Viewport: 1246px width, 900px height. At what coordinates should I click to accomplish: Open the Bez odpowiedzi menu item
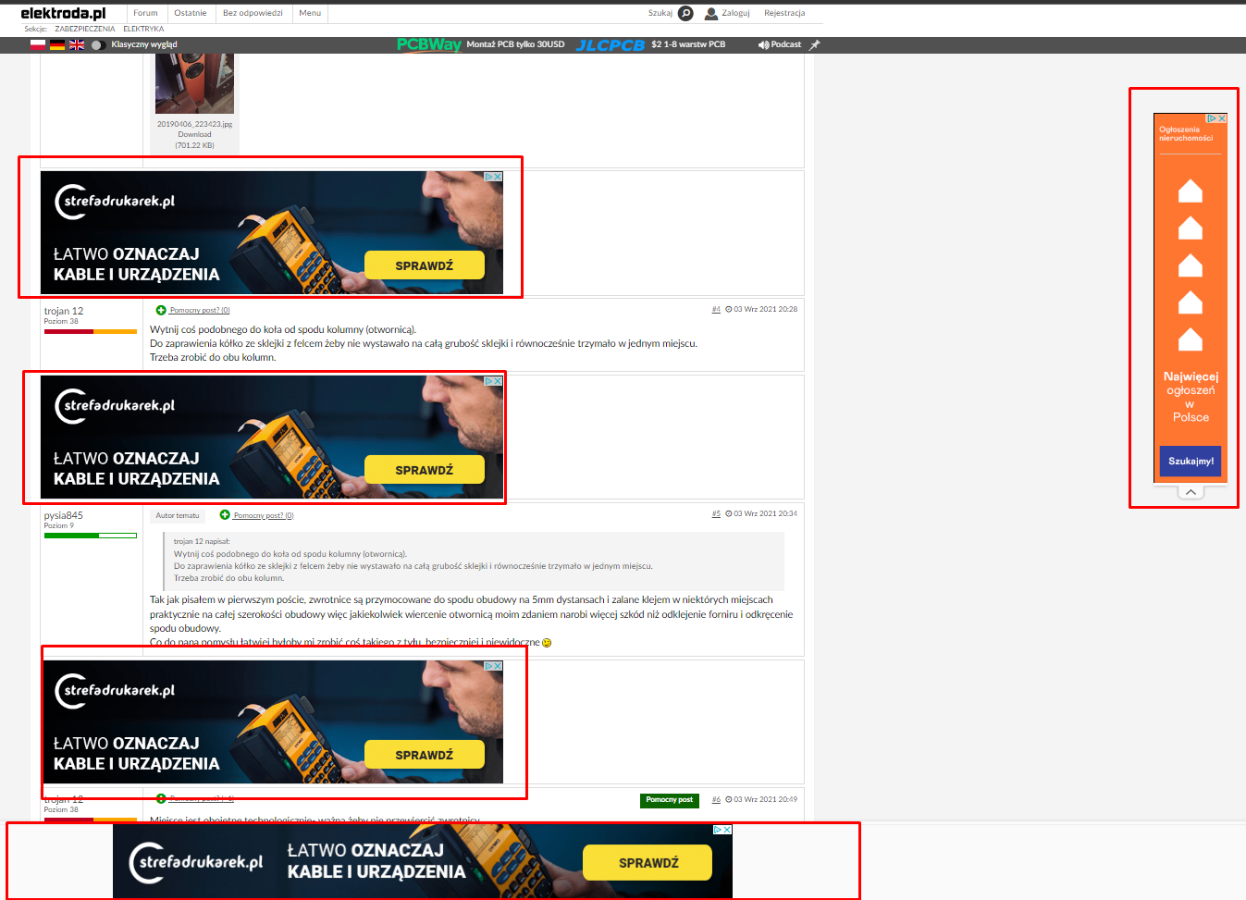[253, 13]
